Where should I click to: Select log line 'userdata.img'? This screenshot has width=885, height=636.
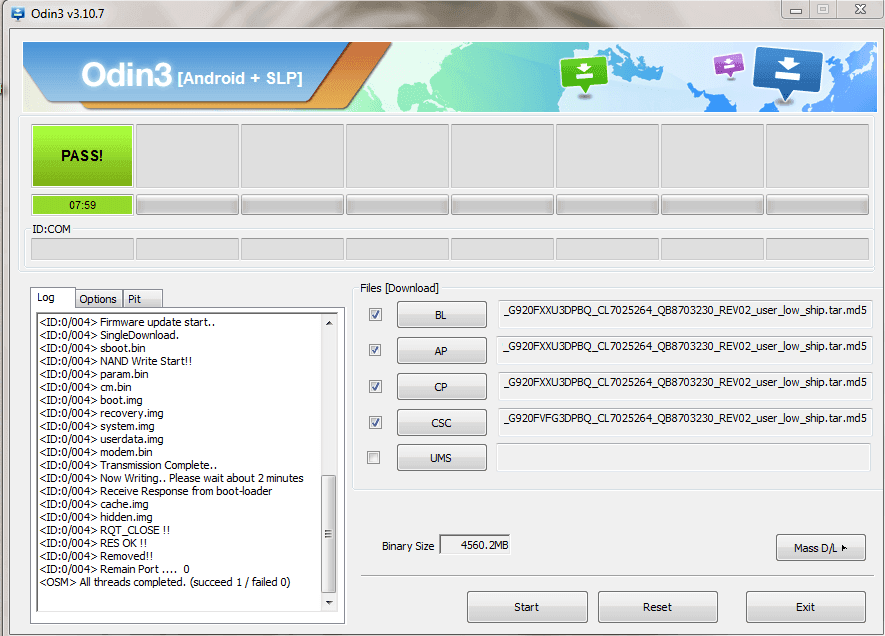point(102,439)
